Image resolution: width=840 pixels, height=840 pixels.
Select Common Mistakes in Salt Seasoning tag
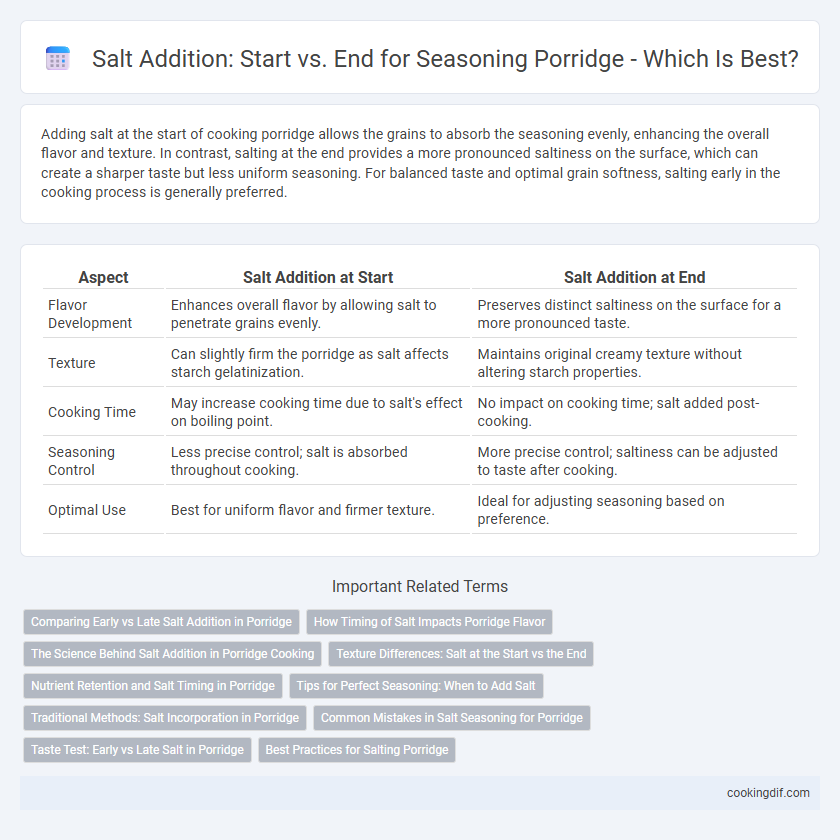point(452,718)
